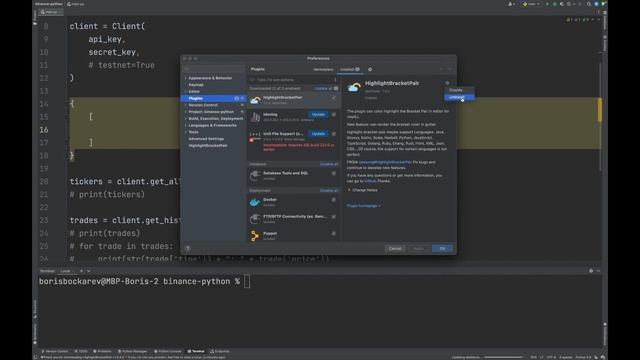The width and height of the screenshot is (640, 360).
Task: Click the Apply button
Action: tap(418, 248)
